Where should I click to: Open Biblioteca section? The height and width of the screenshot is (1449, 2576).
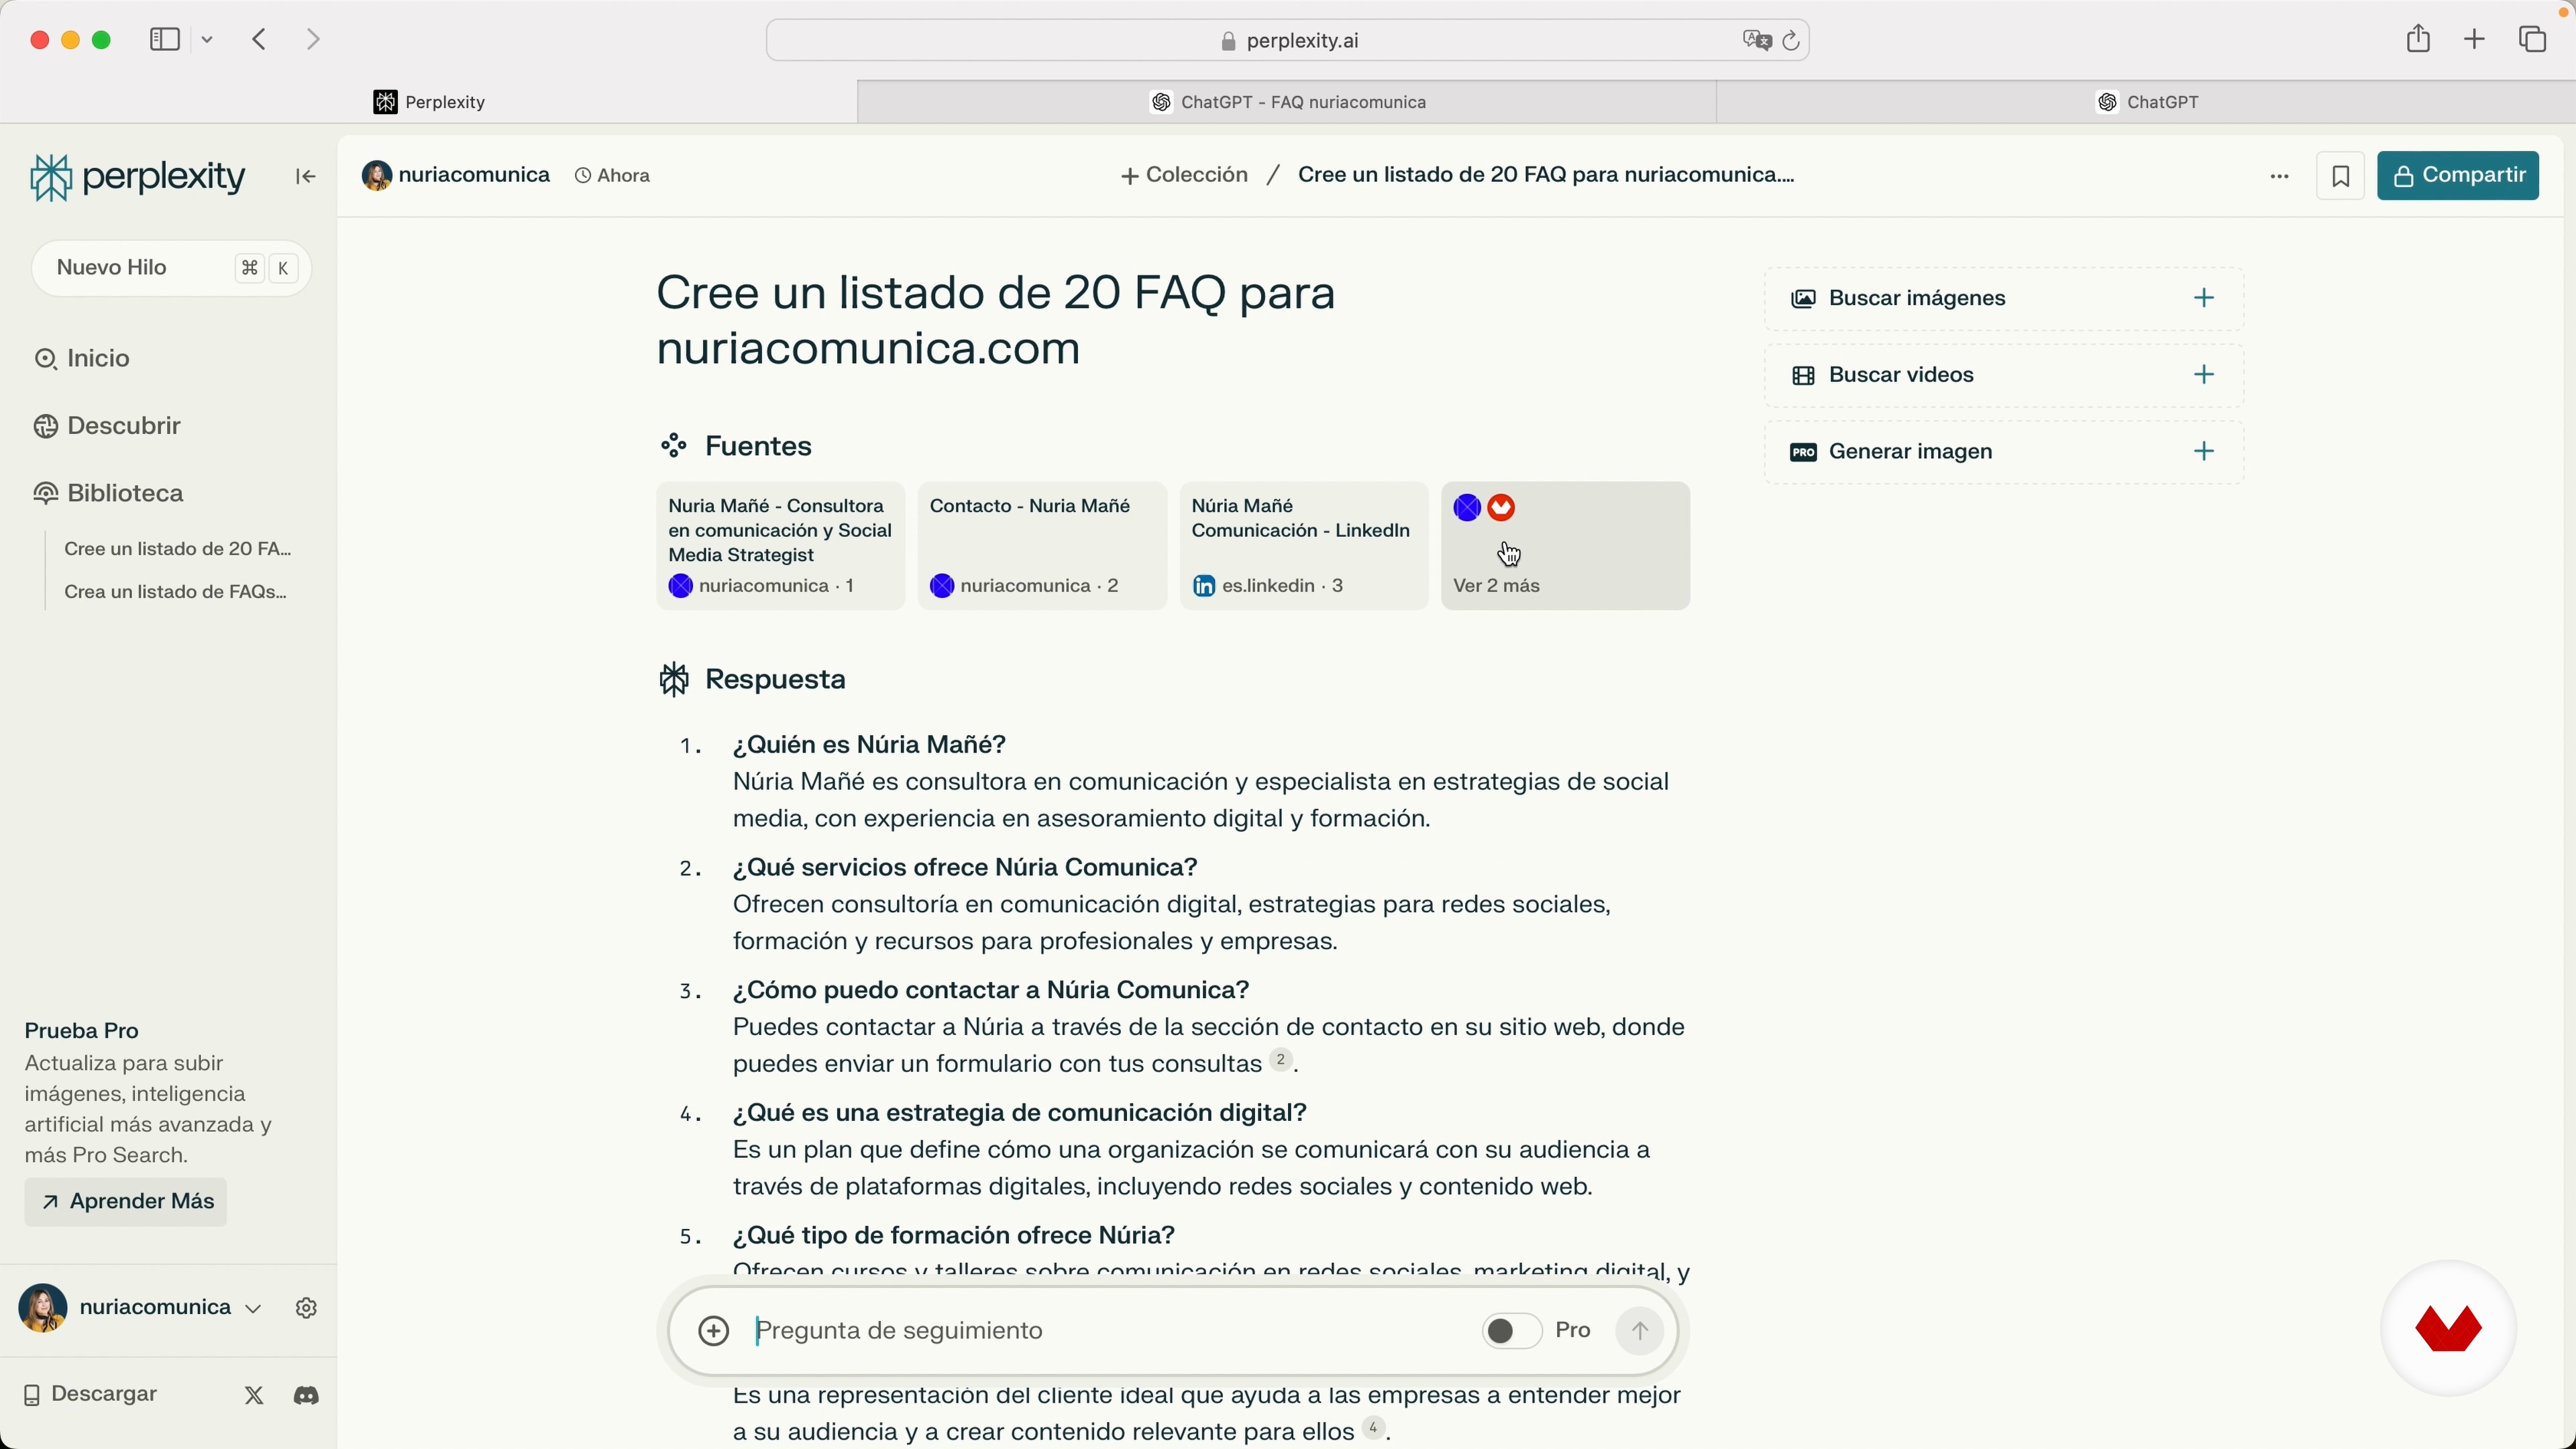point(109,494)
